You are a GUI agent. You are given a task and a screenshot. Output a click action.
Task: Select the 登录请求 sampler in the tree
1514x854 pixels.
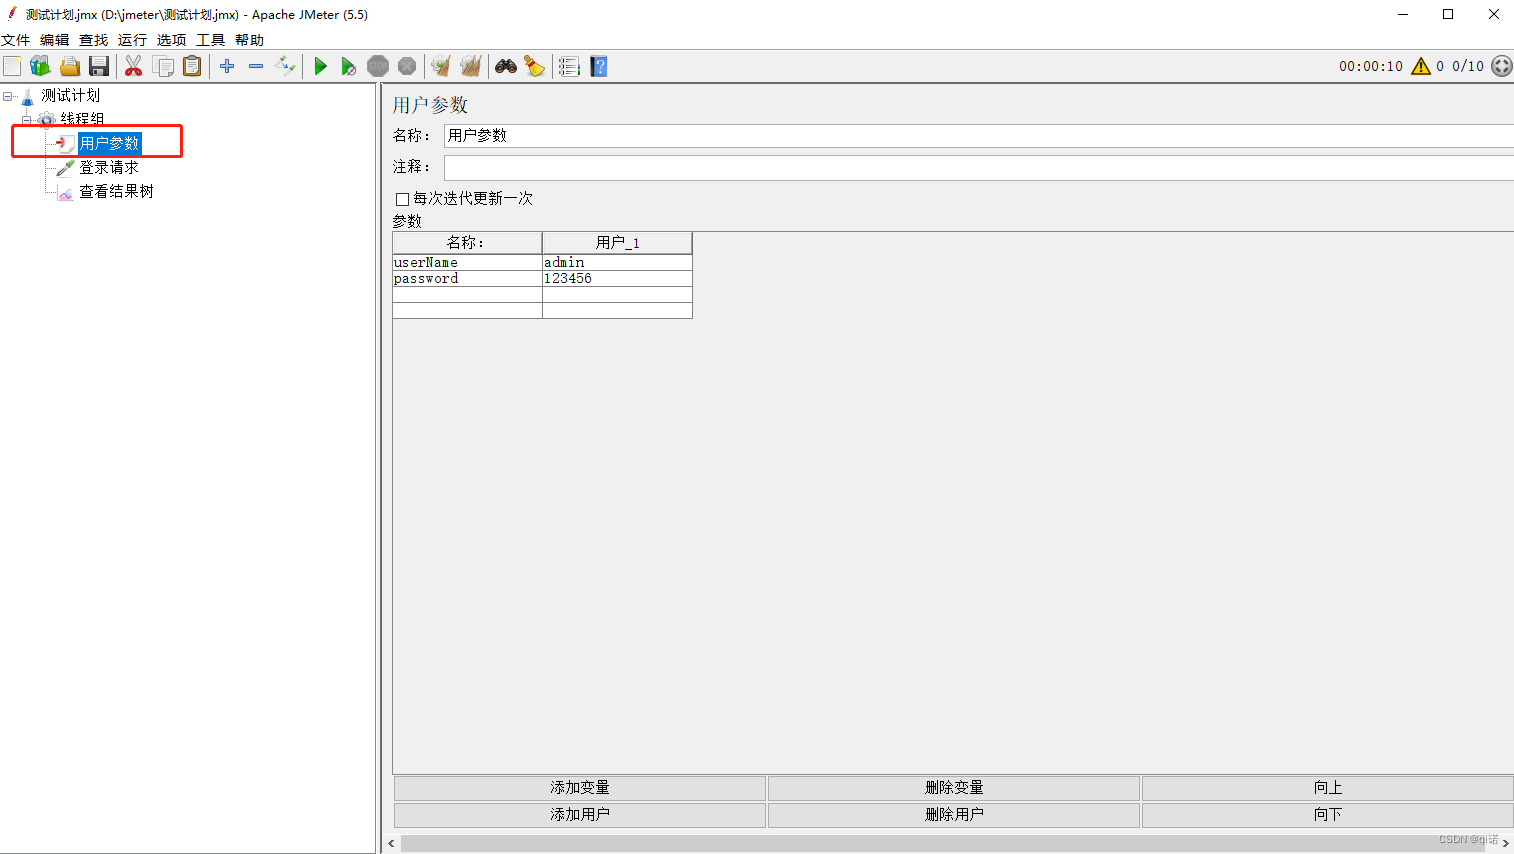coord(109,167)
